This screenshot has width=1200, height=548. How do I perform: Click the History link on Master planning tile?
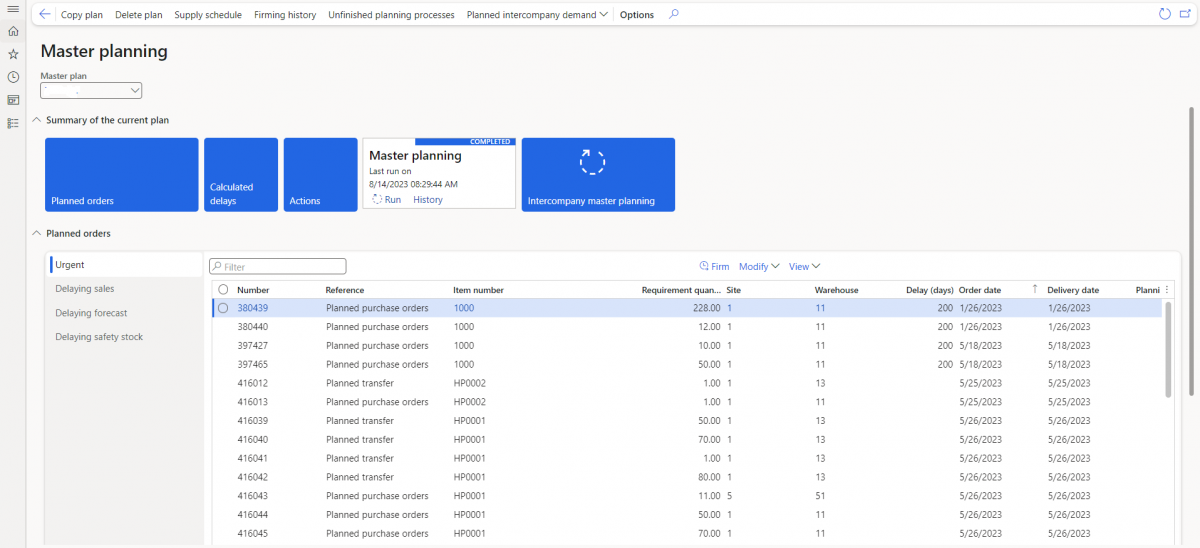427,200
